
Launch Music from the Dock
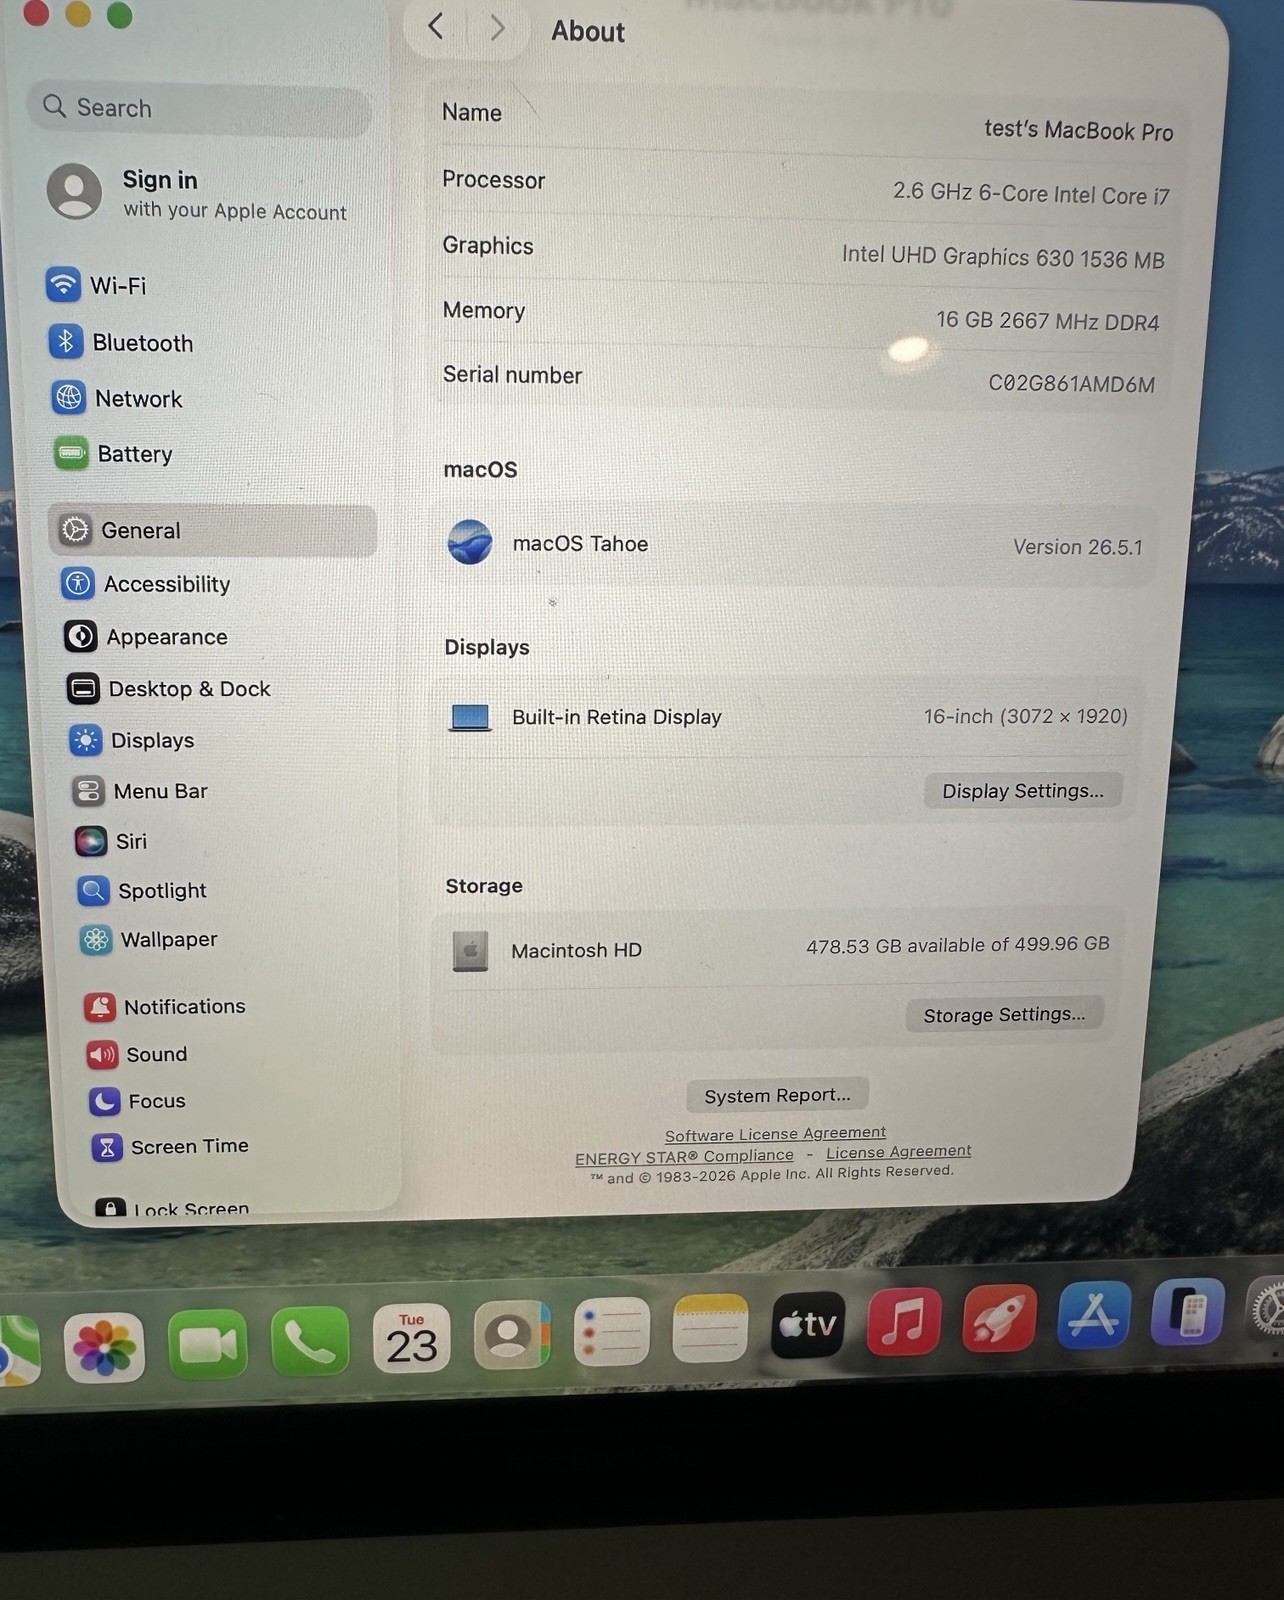tap(904, 1320)
